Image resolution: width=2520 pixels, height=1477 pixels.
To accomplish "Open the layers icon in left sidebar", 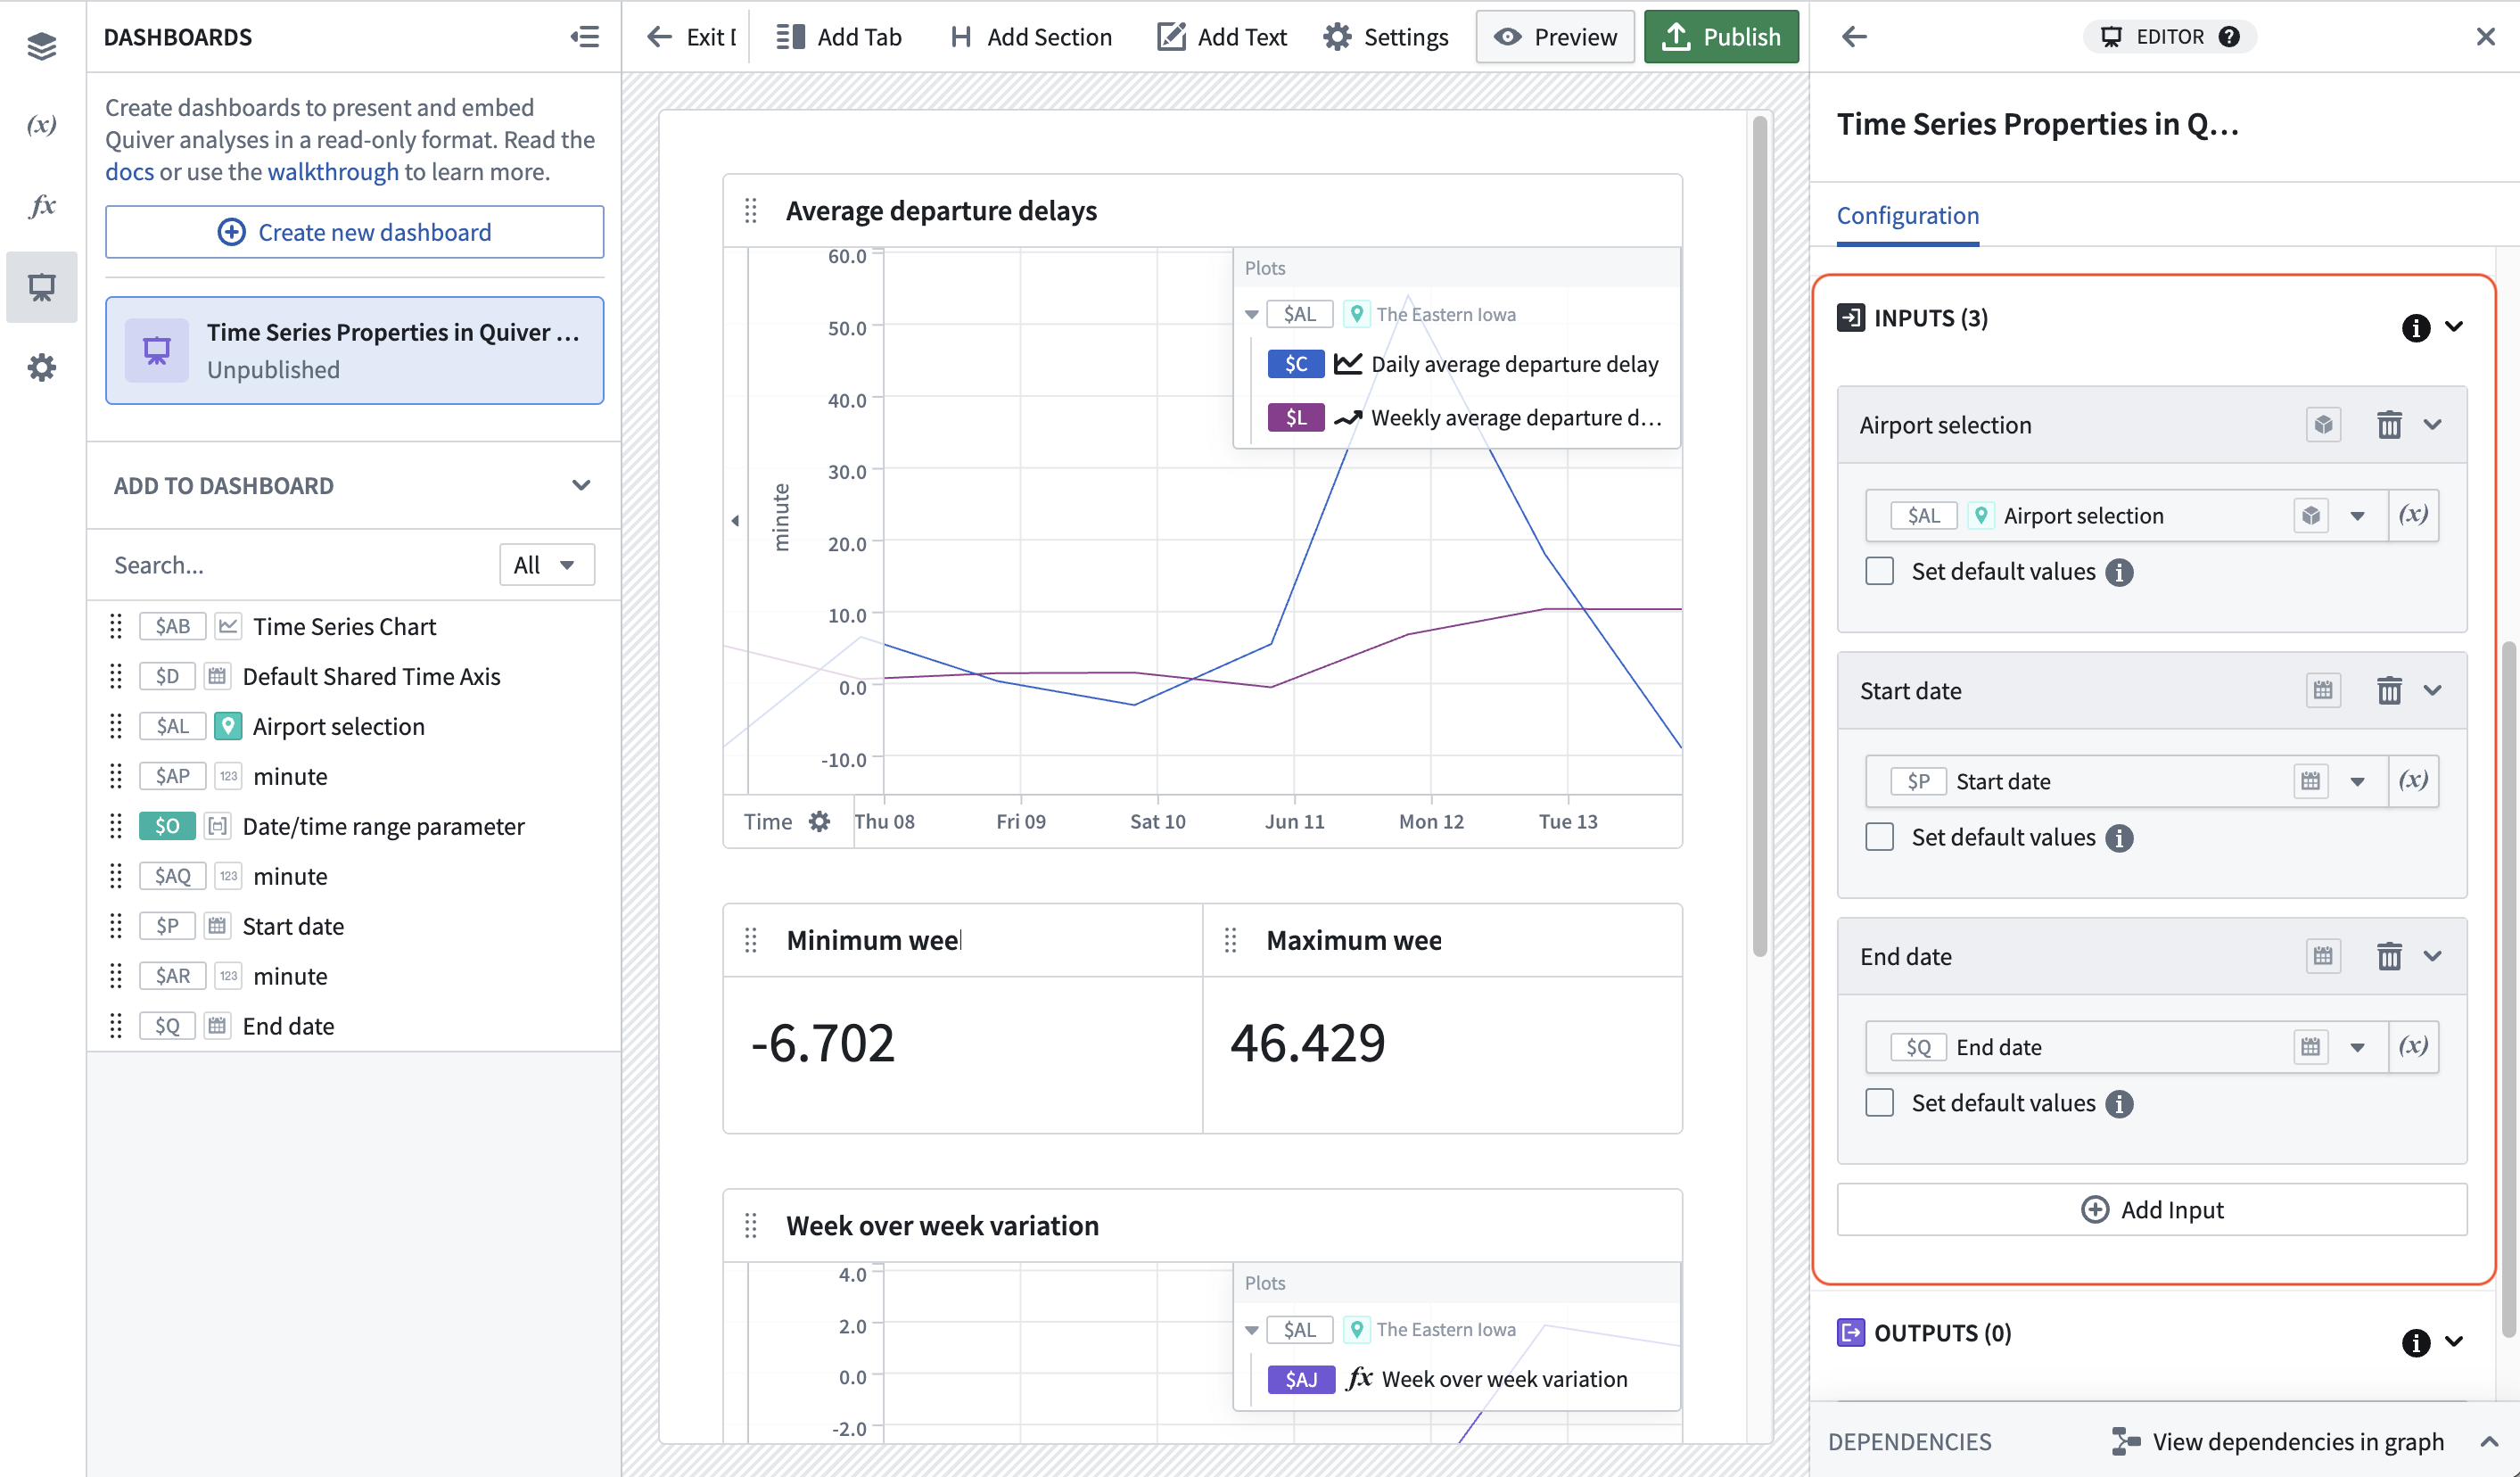I will (x=41, y=45).
